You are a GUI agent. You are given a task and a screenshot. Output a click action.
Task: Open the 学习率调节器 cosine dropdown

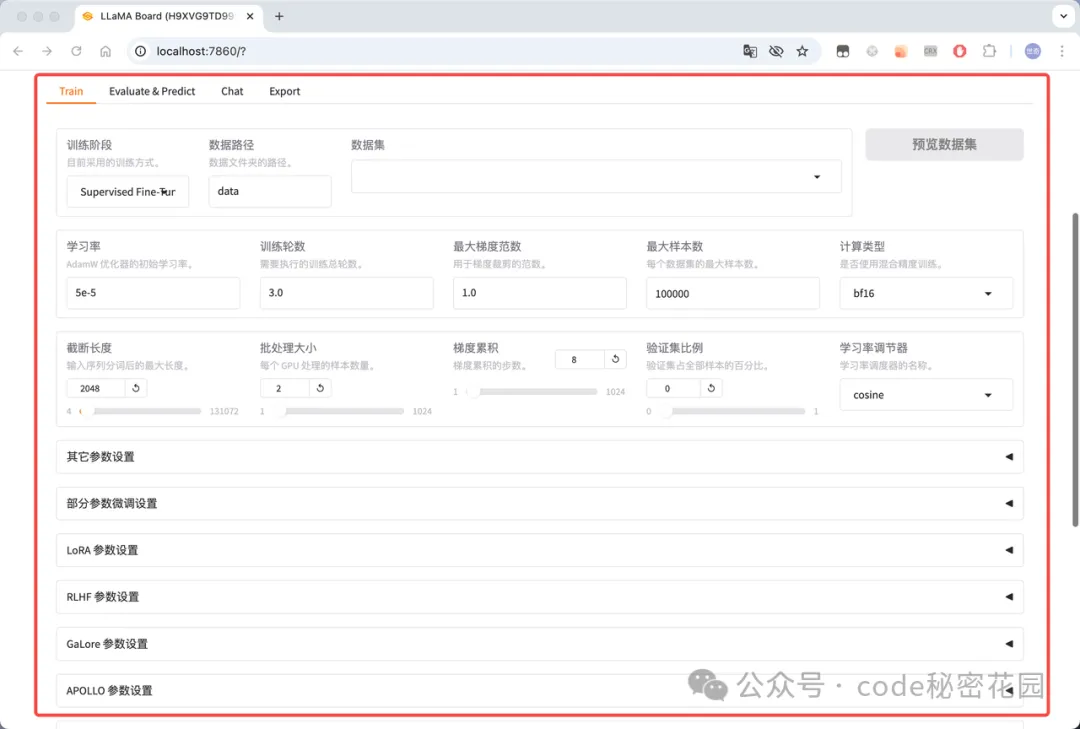(x=926, y=395)
